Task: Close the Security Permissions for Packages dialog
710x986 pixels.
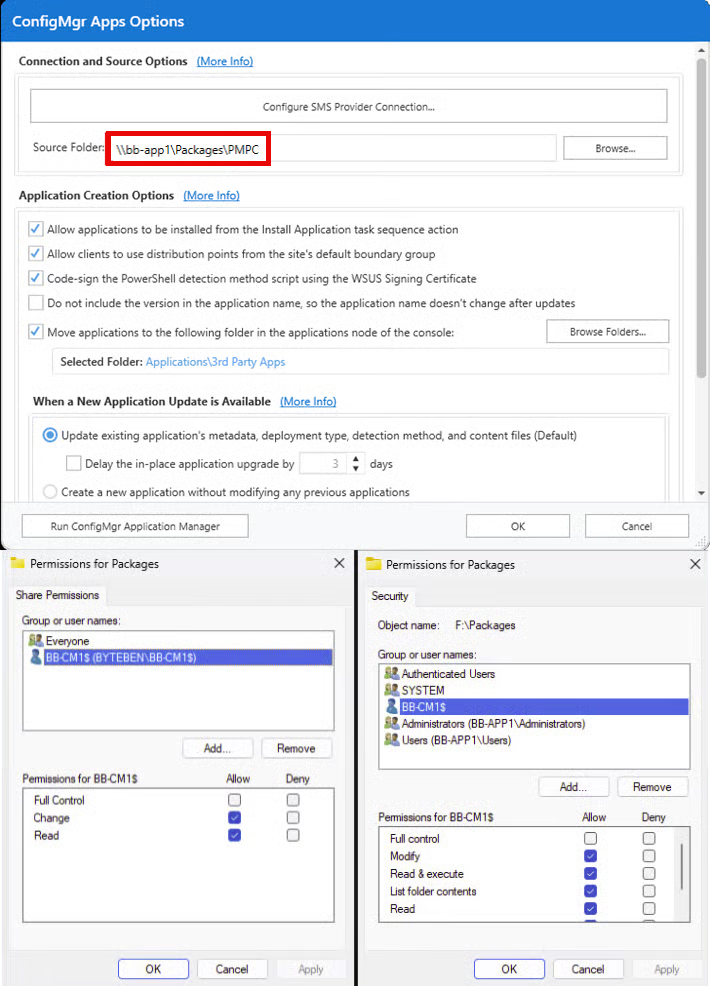Action: tap(695, 564)
